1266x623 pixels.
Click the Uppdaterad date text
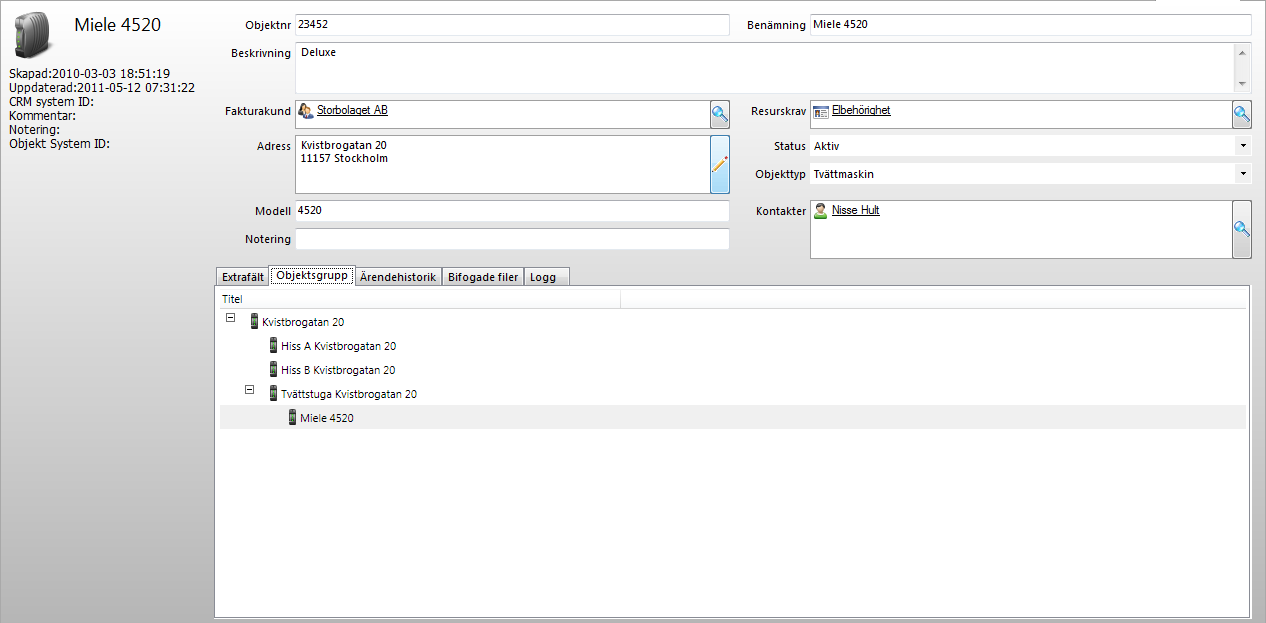[102, 87]
